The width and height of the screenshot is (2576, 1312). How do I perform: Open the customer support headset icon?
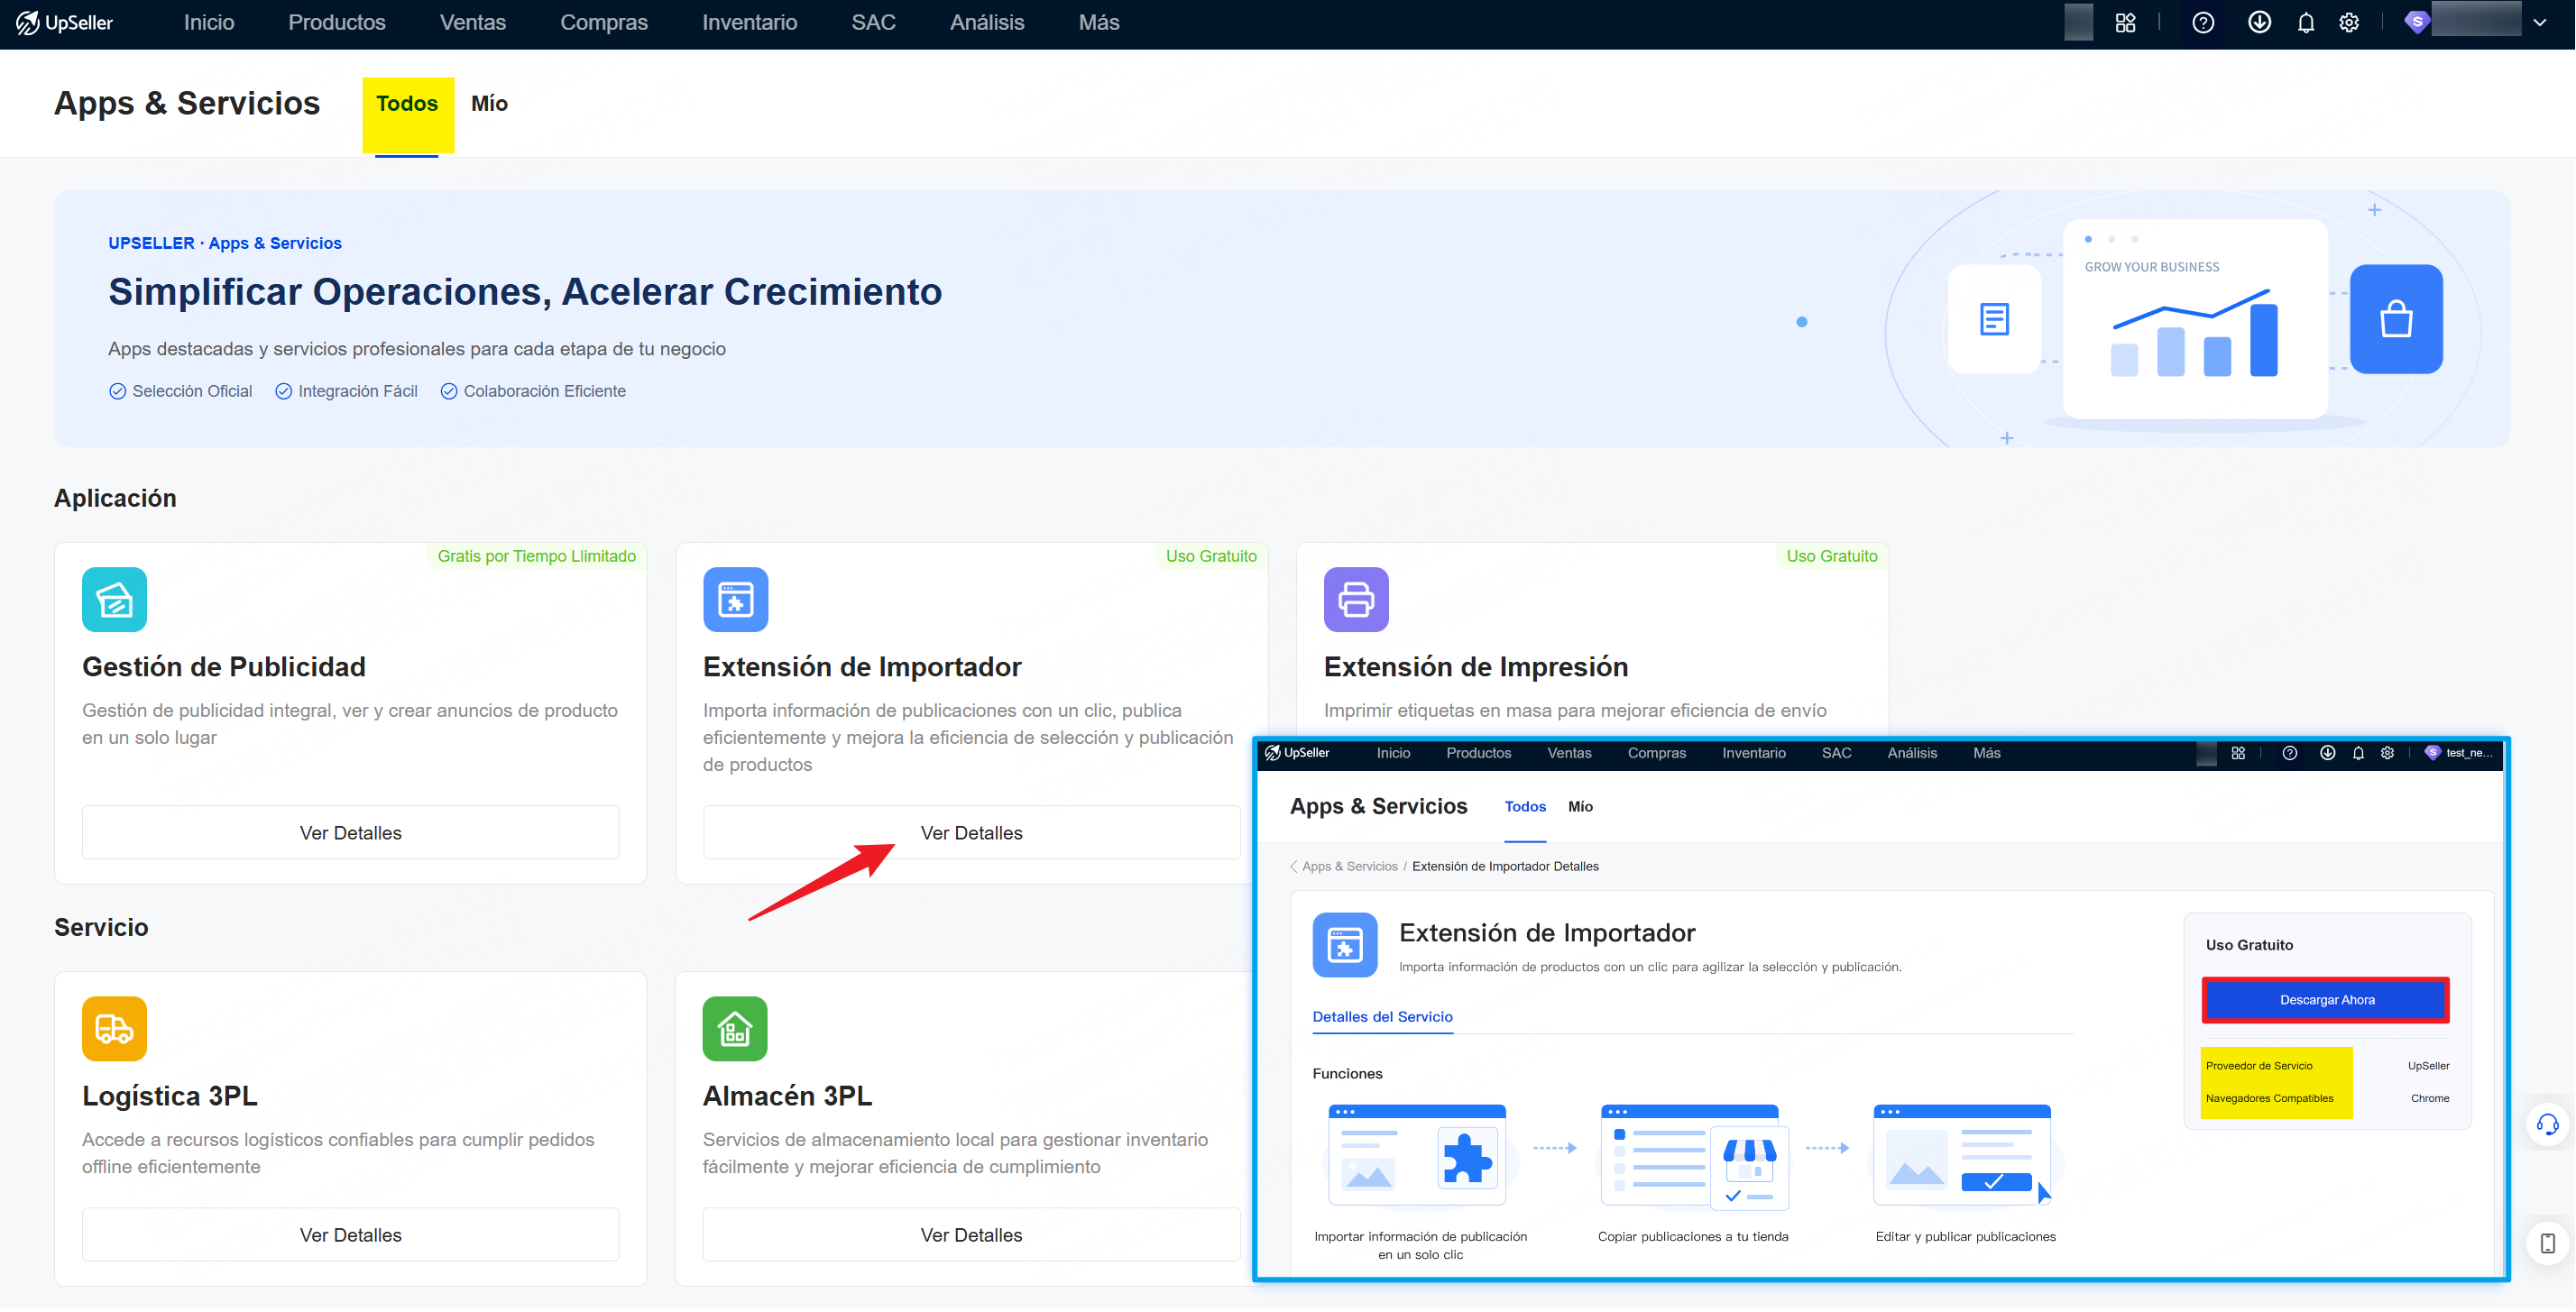click(2547, 1125)
